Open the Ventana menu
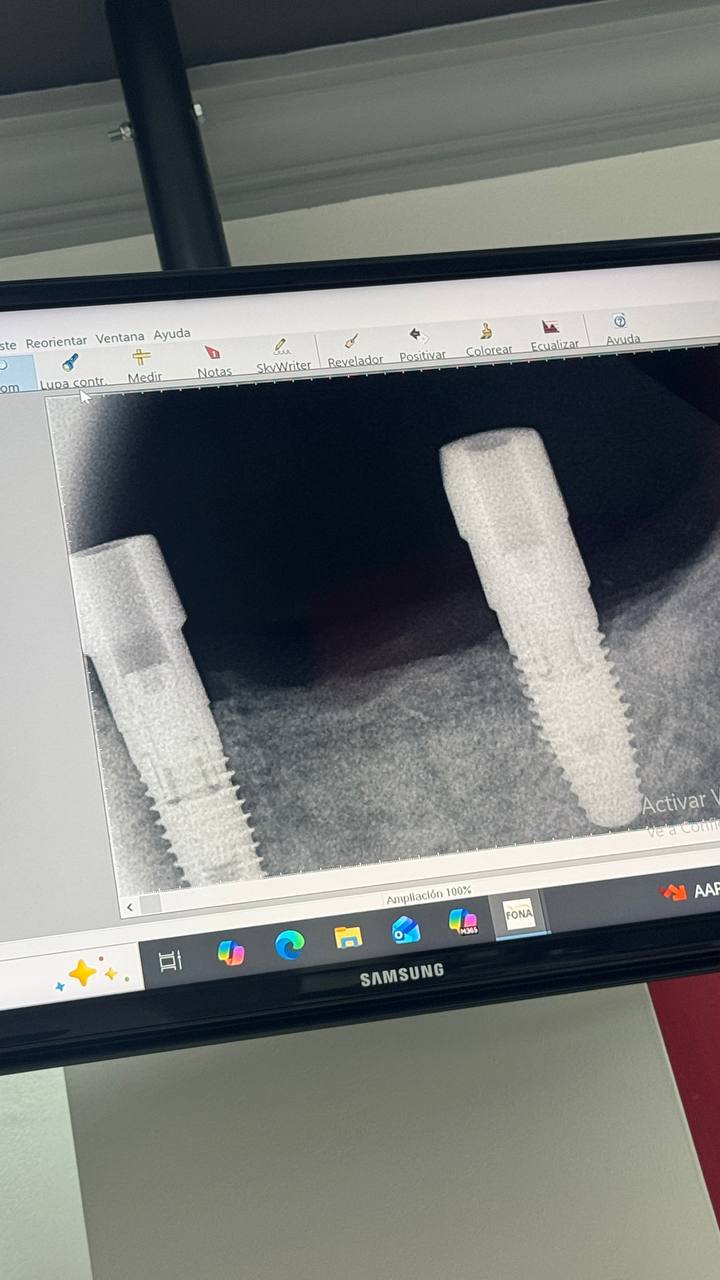The width and height of the screenshot is (720, 1280). [x=120, y=338]
